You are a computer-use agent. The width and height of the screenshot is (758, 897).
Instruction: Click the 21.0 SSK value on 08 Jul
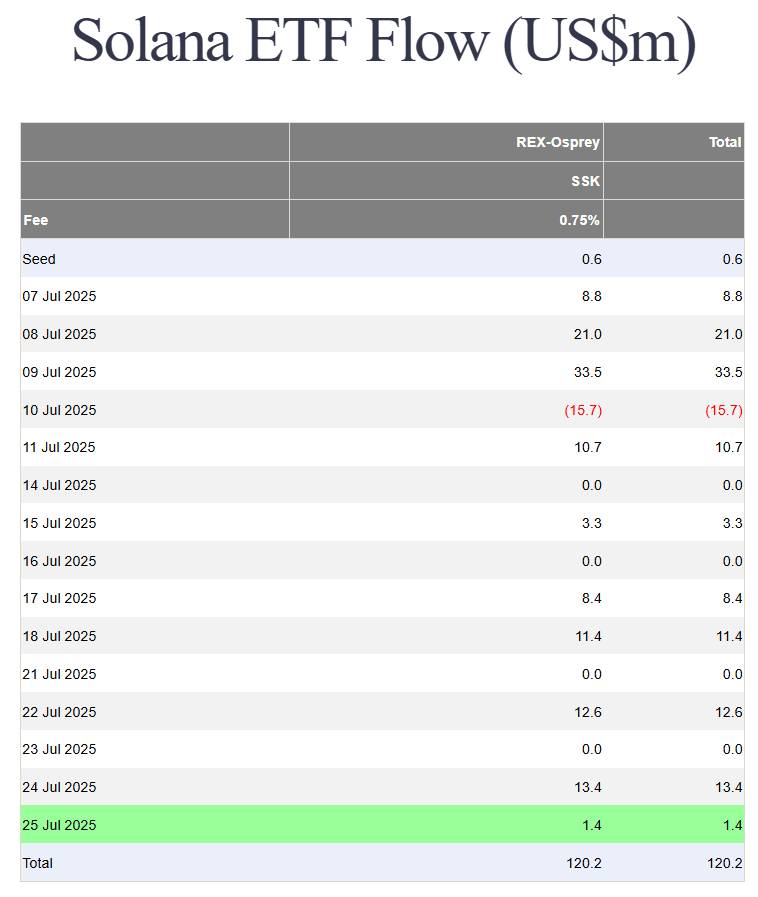588,334
